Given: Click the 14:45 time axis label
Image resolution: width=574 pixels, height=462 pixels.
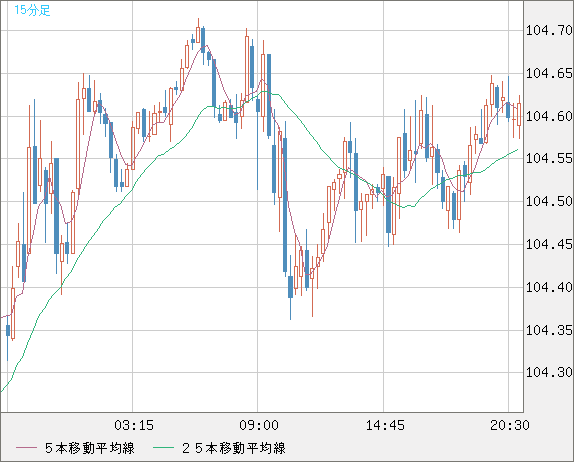Looking at the screenshot, I should coord(385,425).
